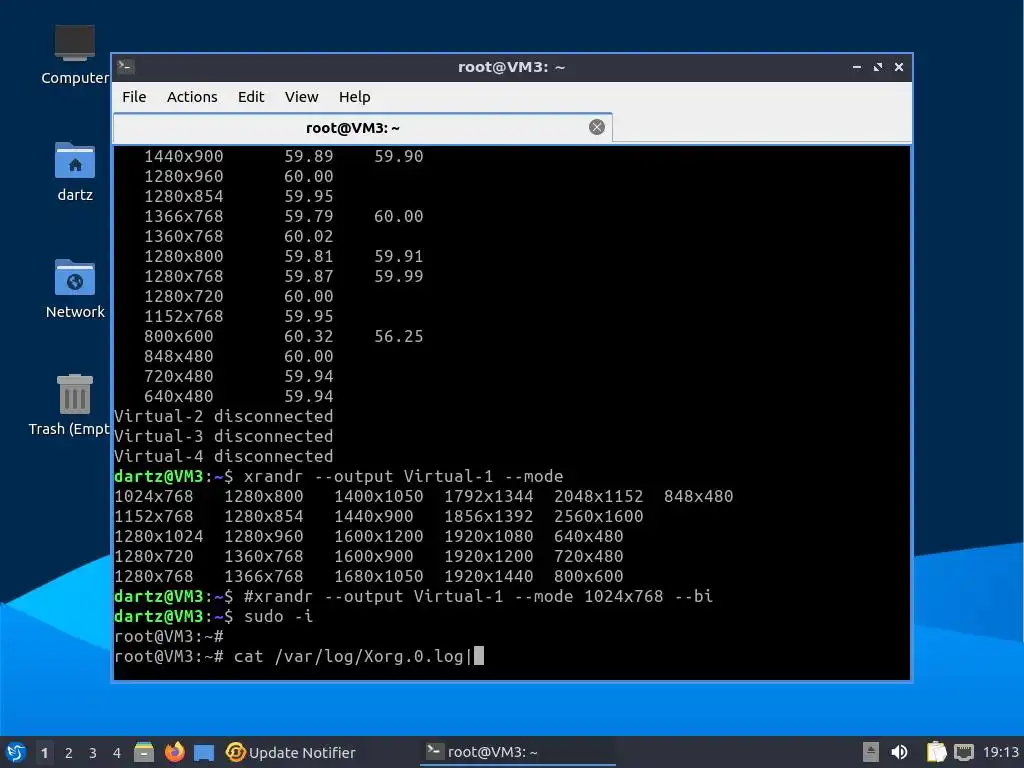Switch to workspace 4
The width and height of the screenshot is (1024, 768).
pos(117,752)
